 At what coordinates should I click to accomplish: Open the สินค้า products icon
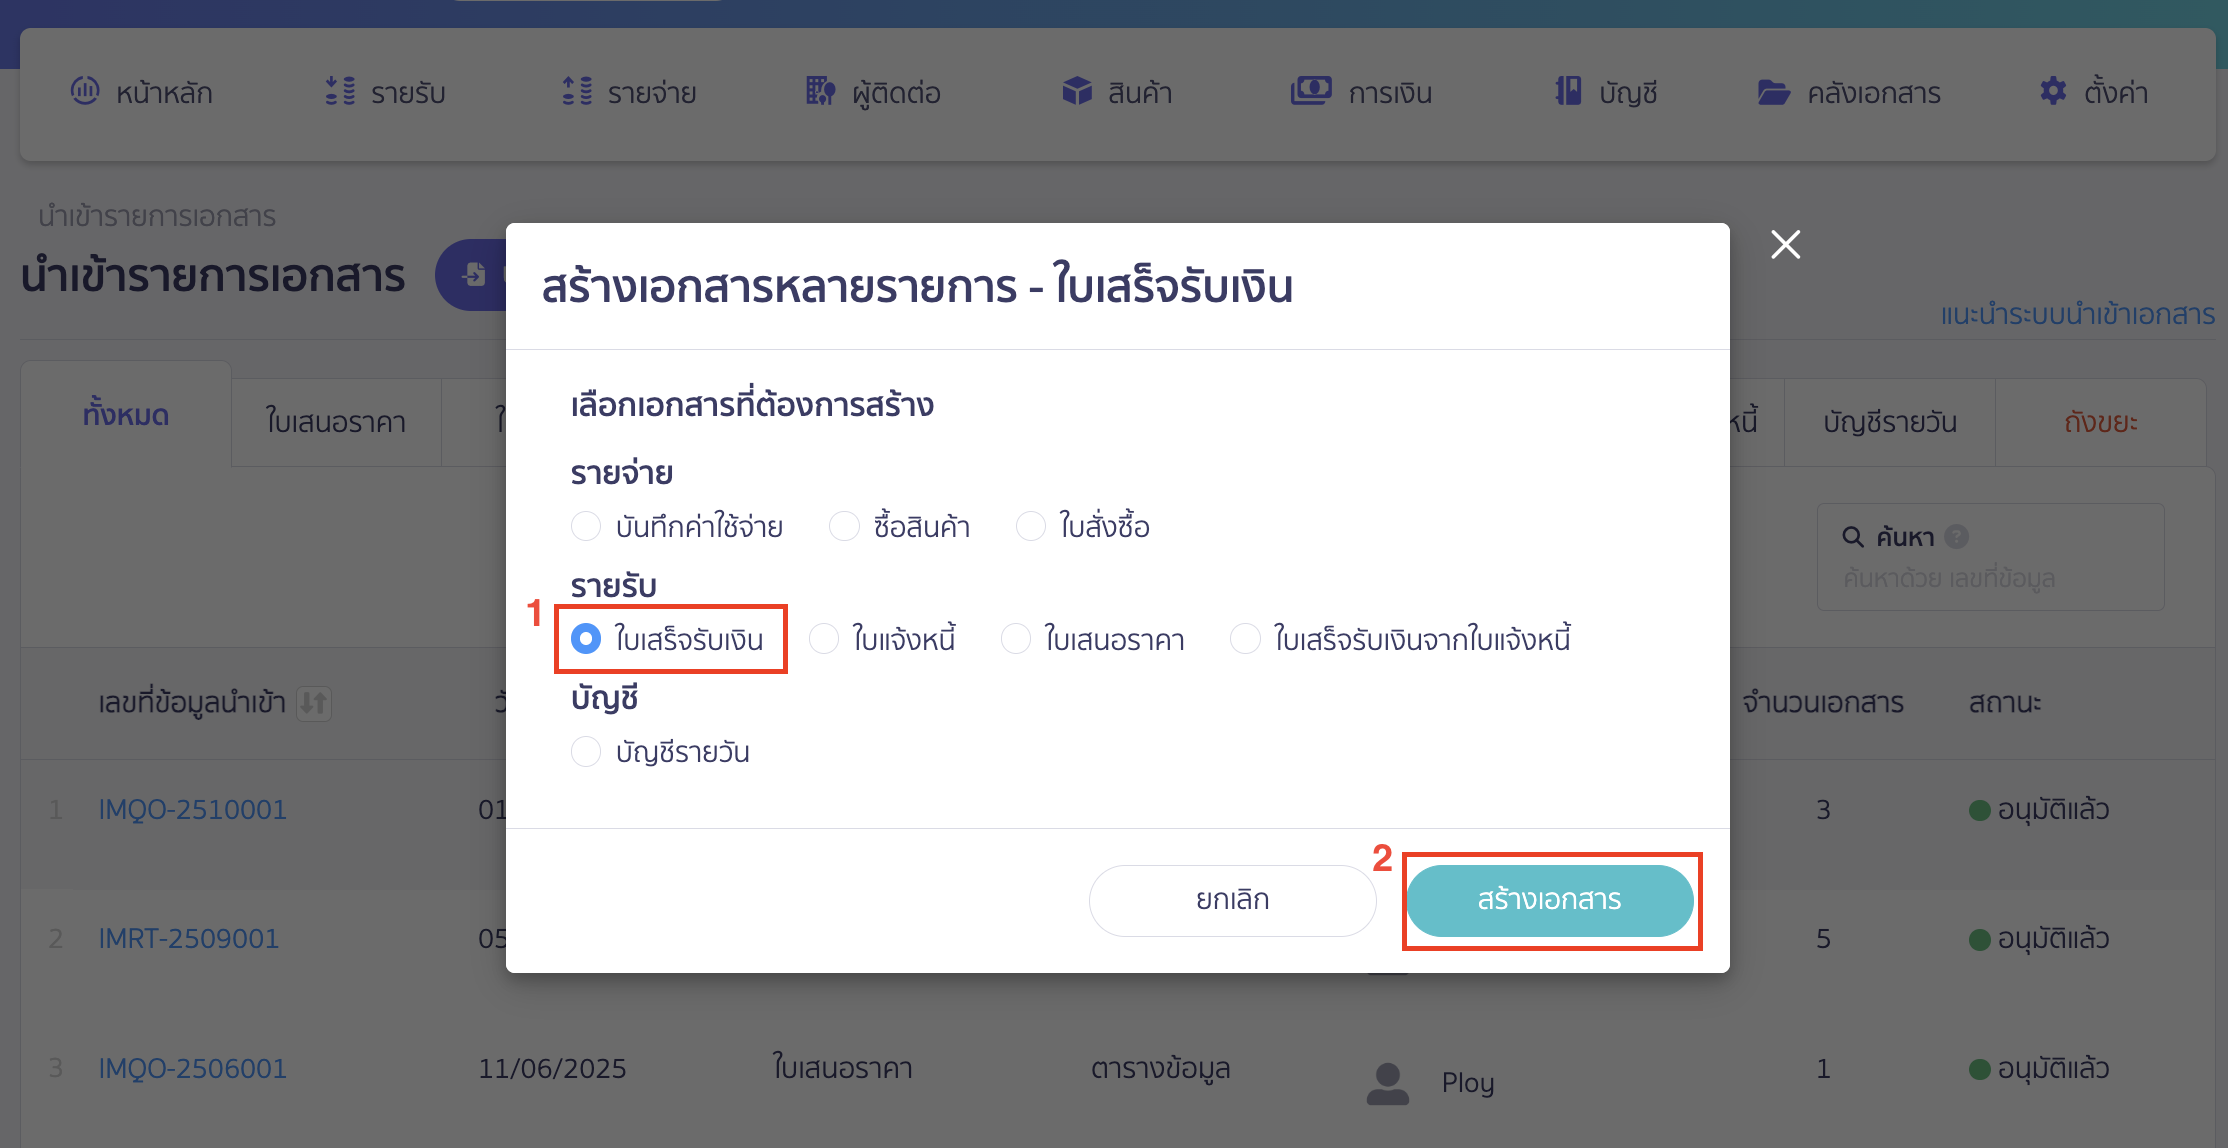tap(1078, 91)
